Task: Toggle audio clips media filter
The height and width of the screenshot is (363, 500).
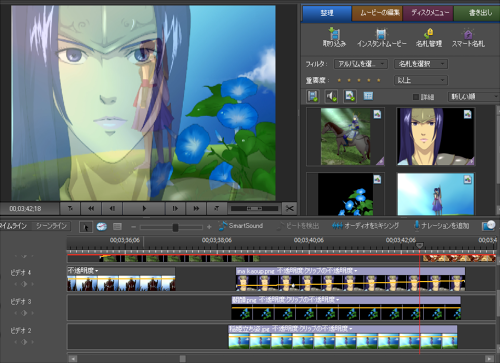Action: (331, 96)
